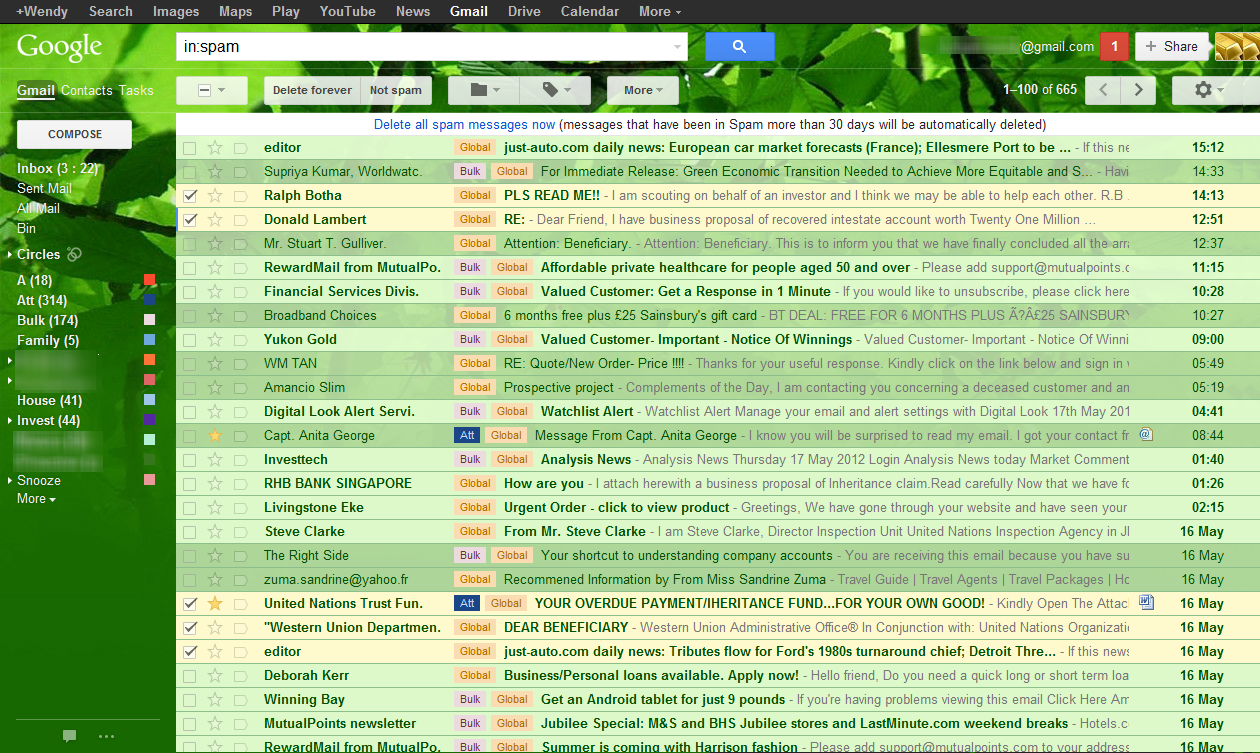The height and width of the screenshot is (753, 1260).
Task: Uncheck the United Nations Trust Fun. checkbox
Action: [x=190, y=603]
